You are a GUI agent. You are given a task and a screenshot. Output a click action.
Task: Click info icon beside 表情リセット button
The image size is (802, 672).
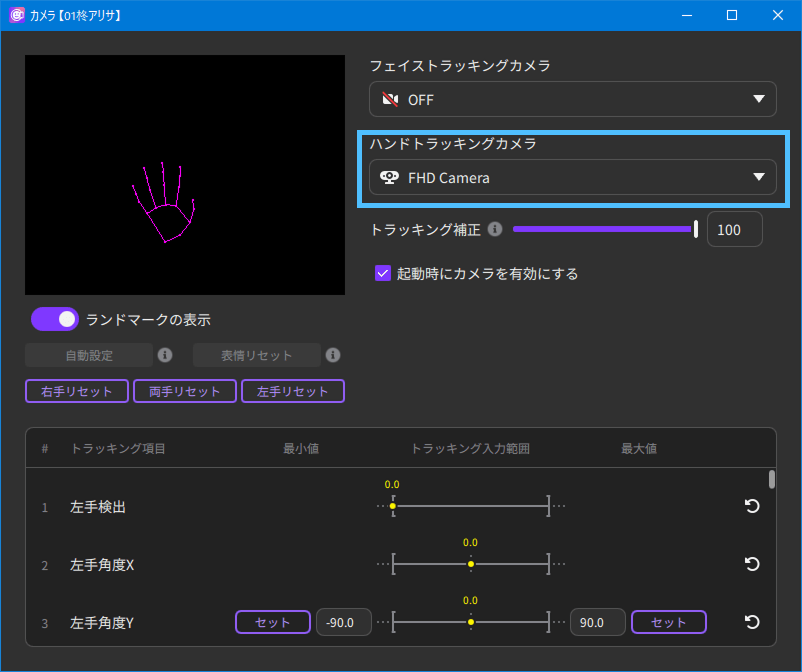[334, 355]
